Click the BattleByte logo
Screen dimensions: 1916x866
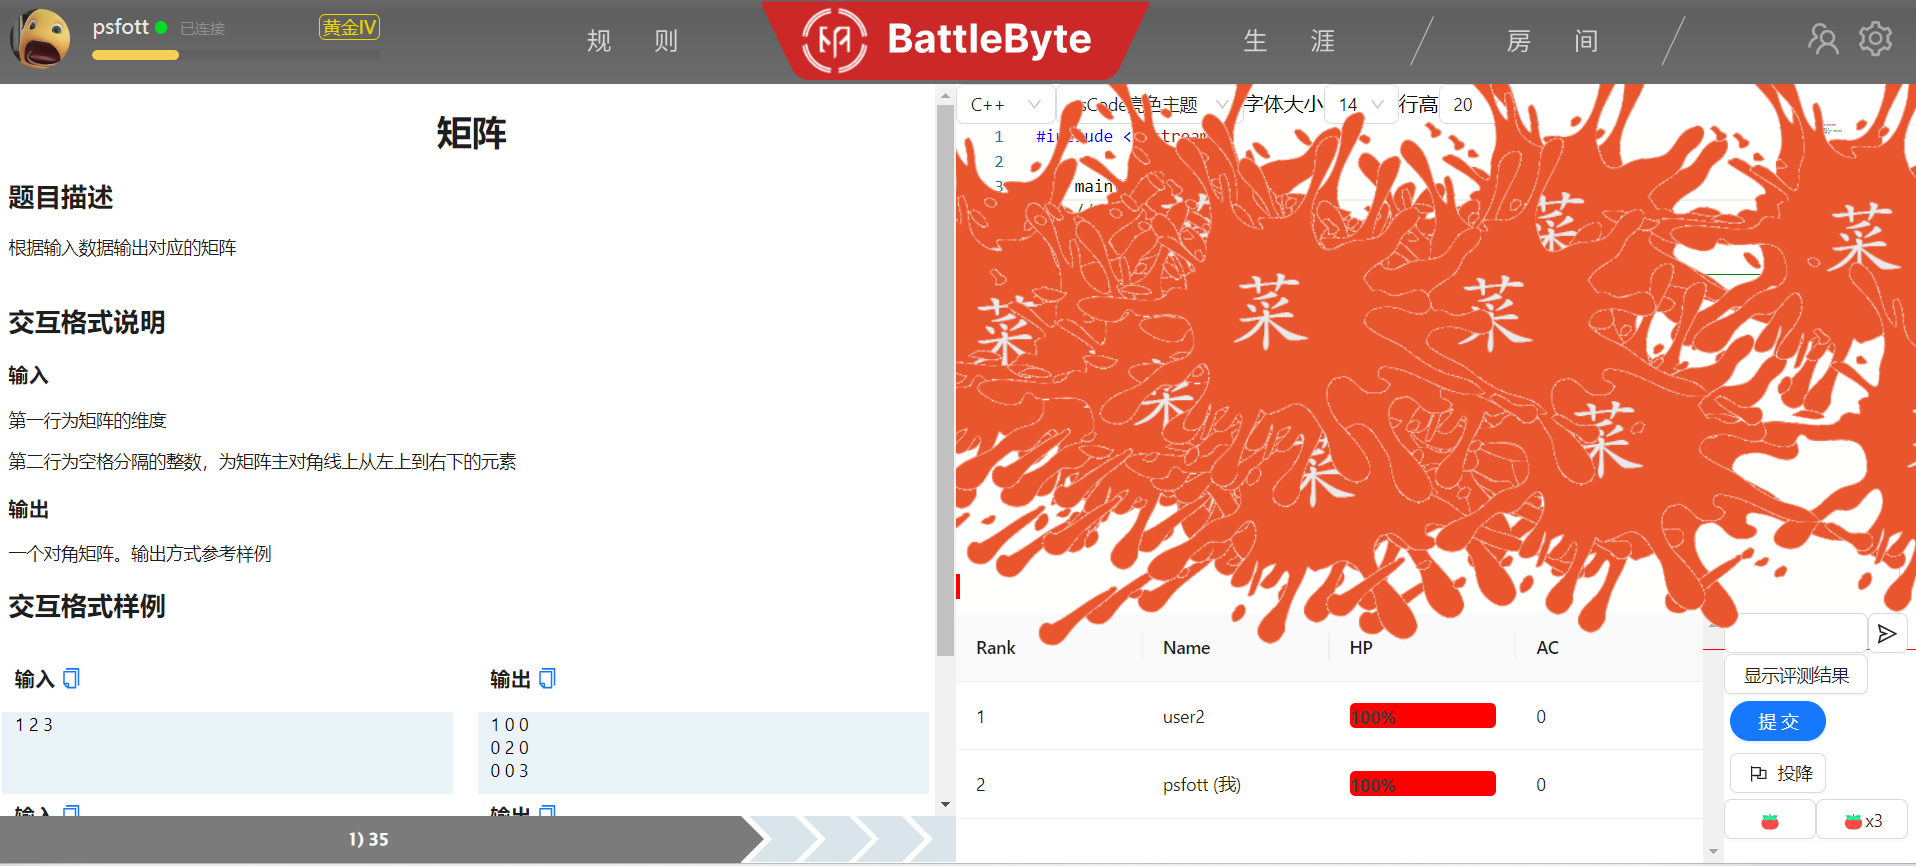tap(954, 40)
